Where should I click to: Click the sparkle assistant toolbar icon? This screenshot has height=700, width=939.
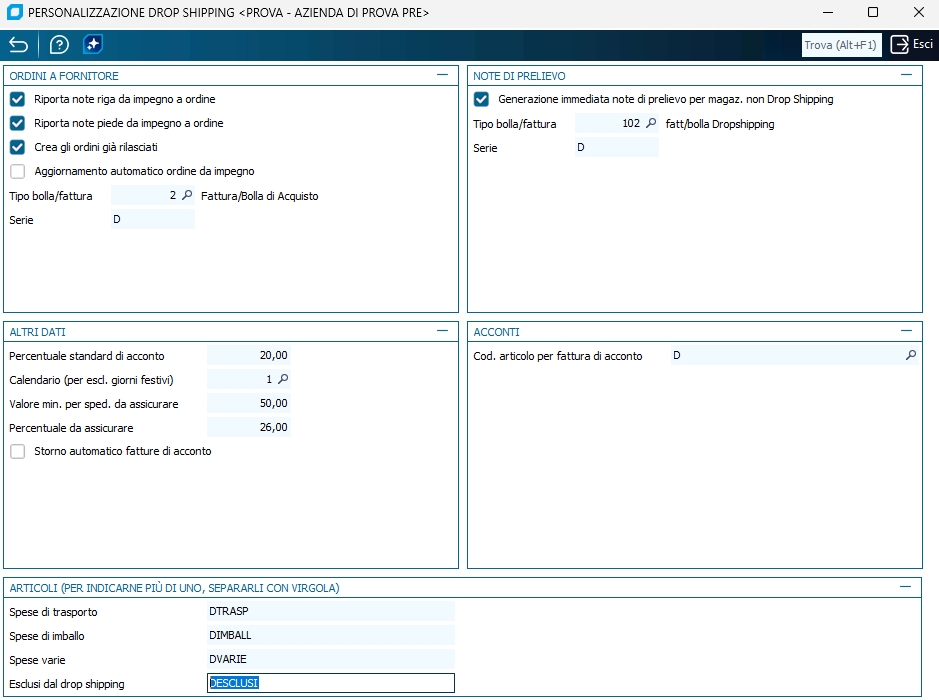click(93, 45)
